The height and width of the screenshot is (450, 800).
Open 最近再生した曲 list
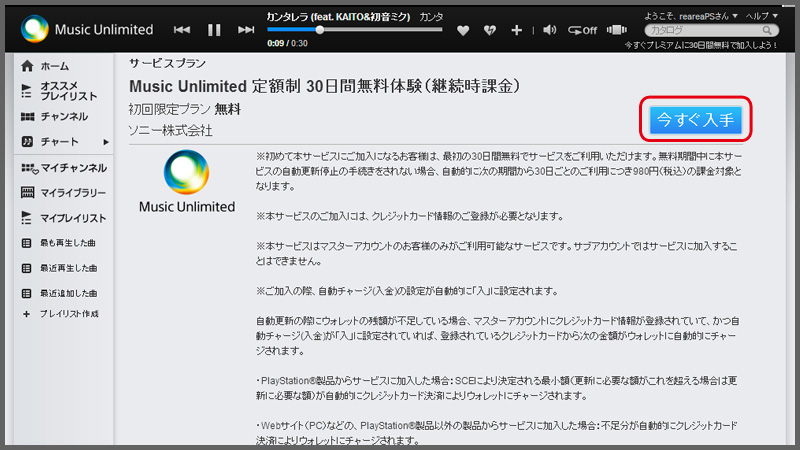(x=59, y=268)
